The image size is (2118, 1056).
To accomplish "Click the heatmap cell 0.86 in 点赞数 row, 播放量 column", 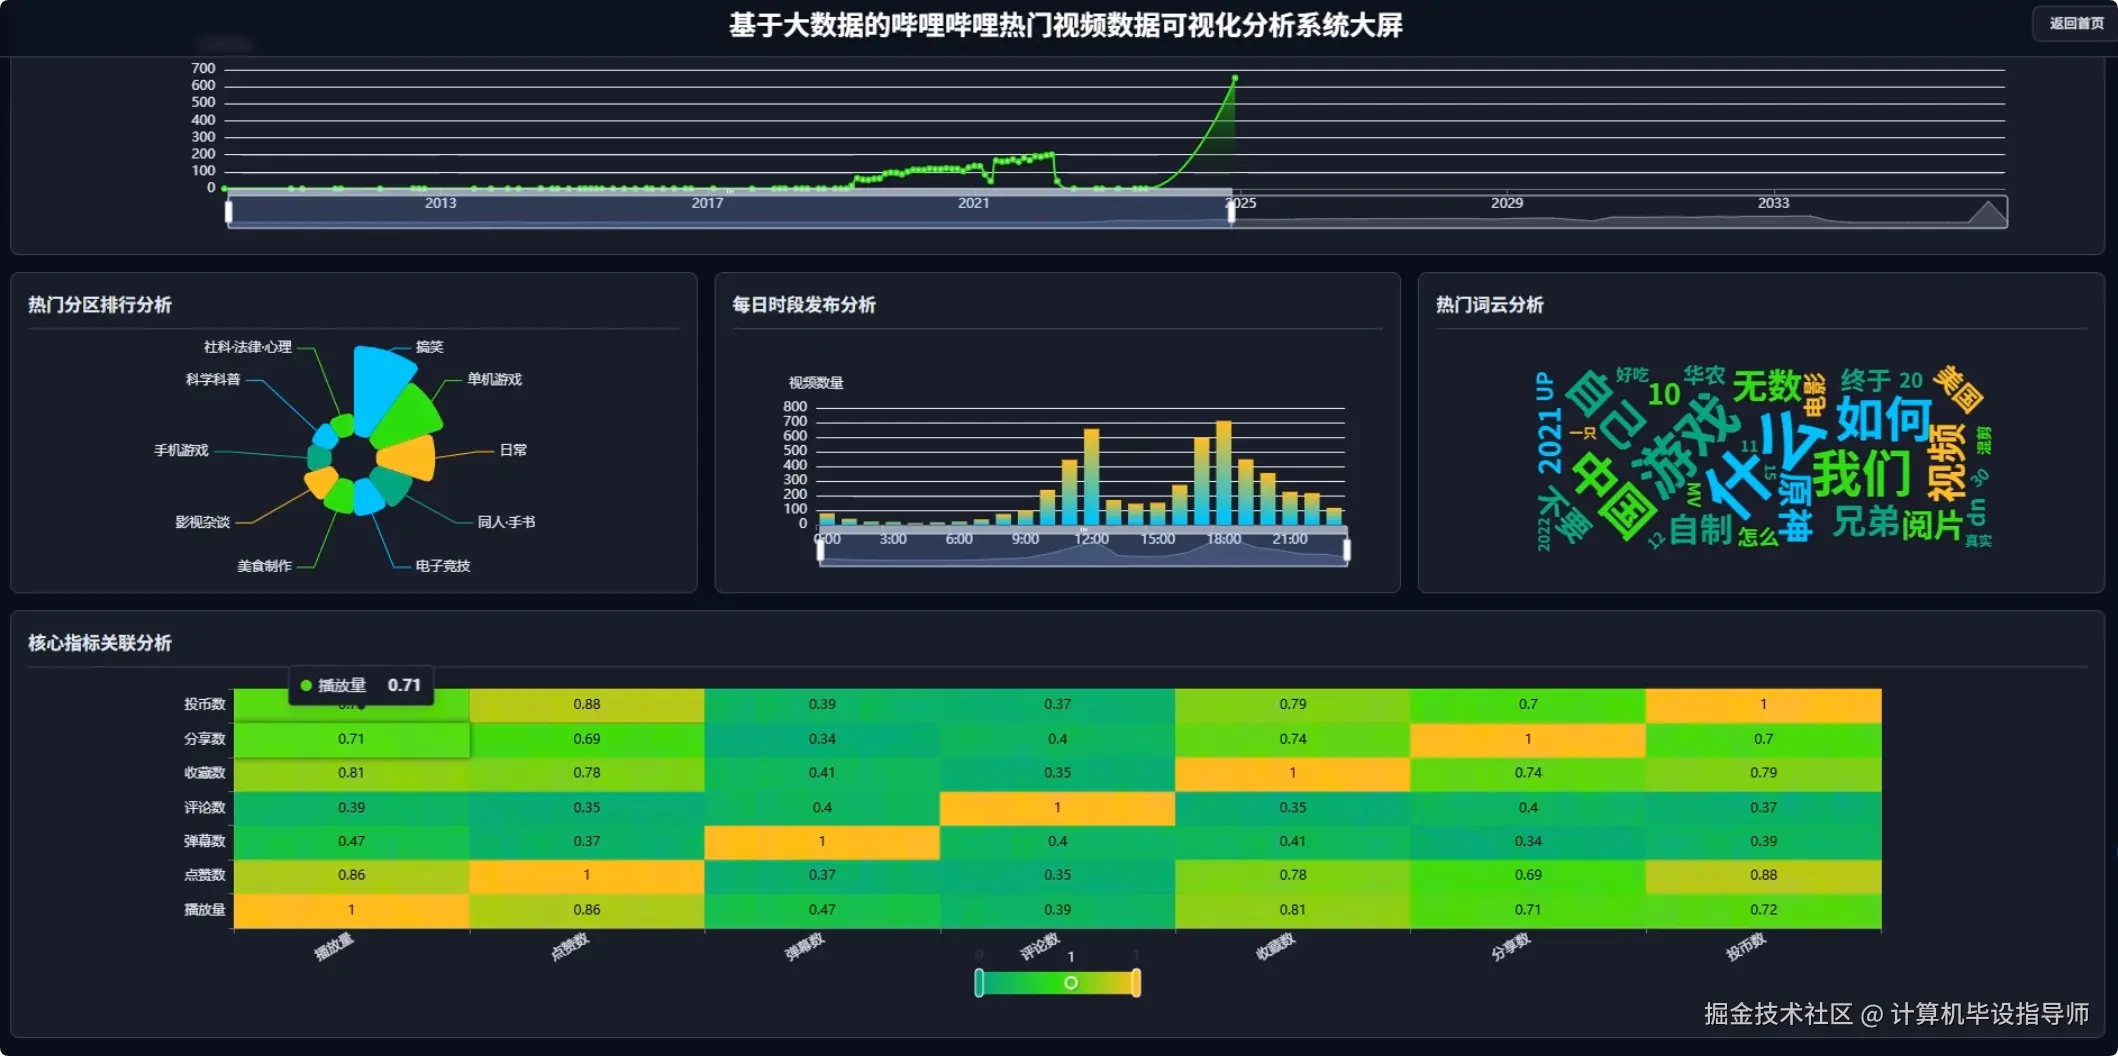I will (351, 875).
